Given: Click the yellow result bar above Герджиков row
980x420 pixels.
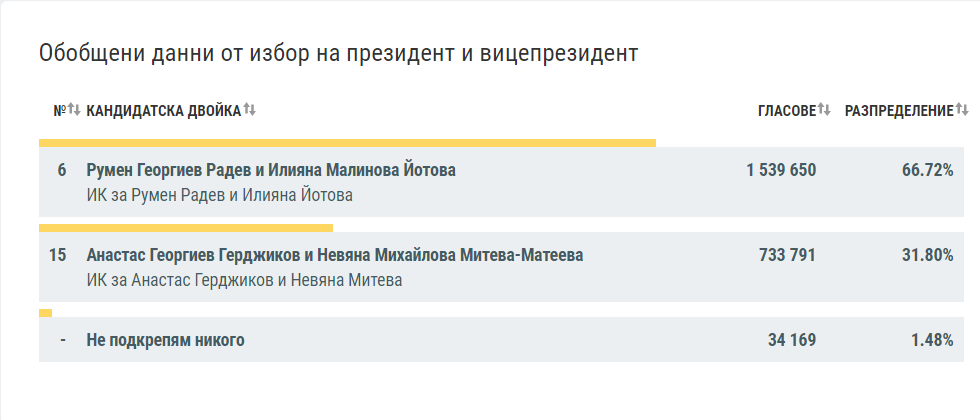Looking at the screenshot, I should click(x=186, y=228).
